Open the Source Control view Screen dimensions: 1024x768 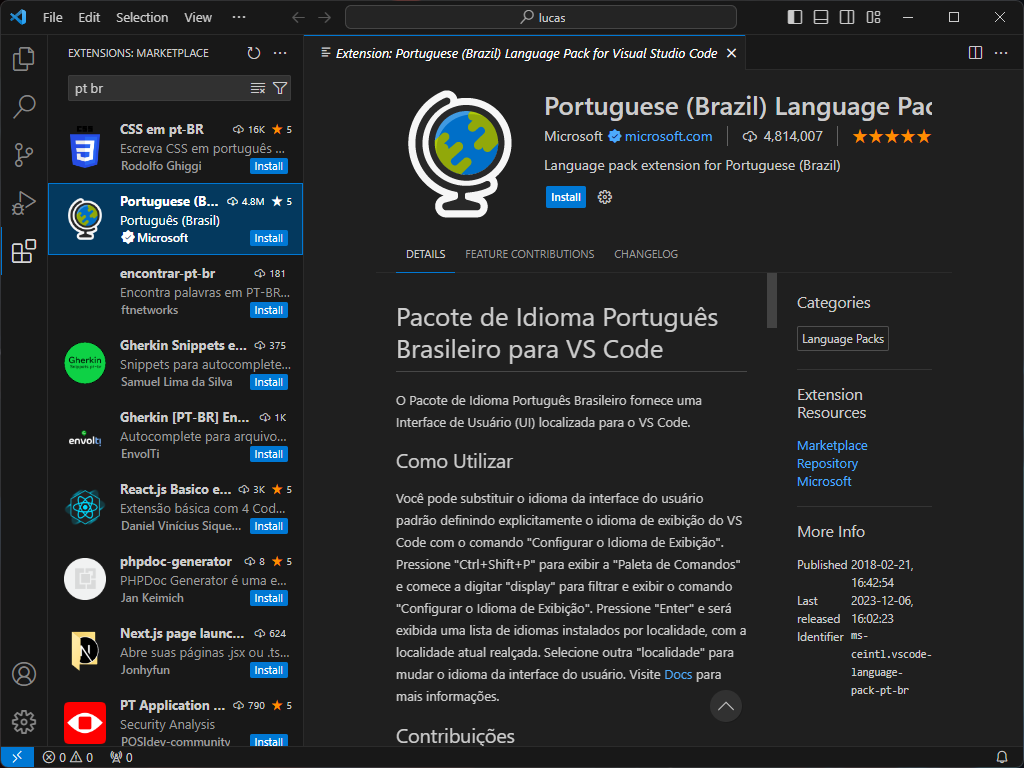[x=24, y=153]
